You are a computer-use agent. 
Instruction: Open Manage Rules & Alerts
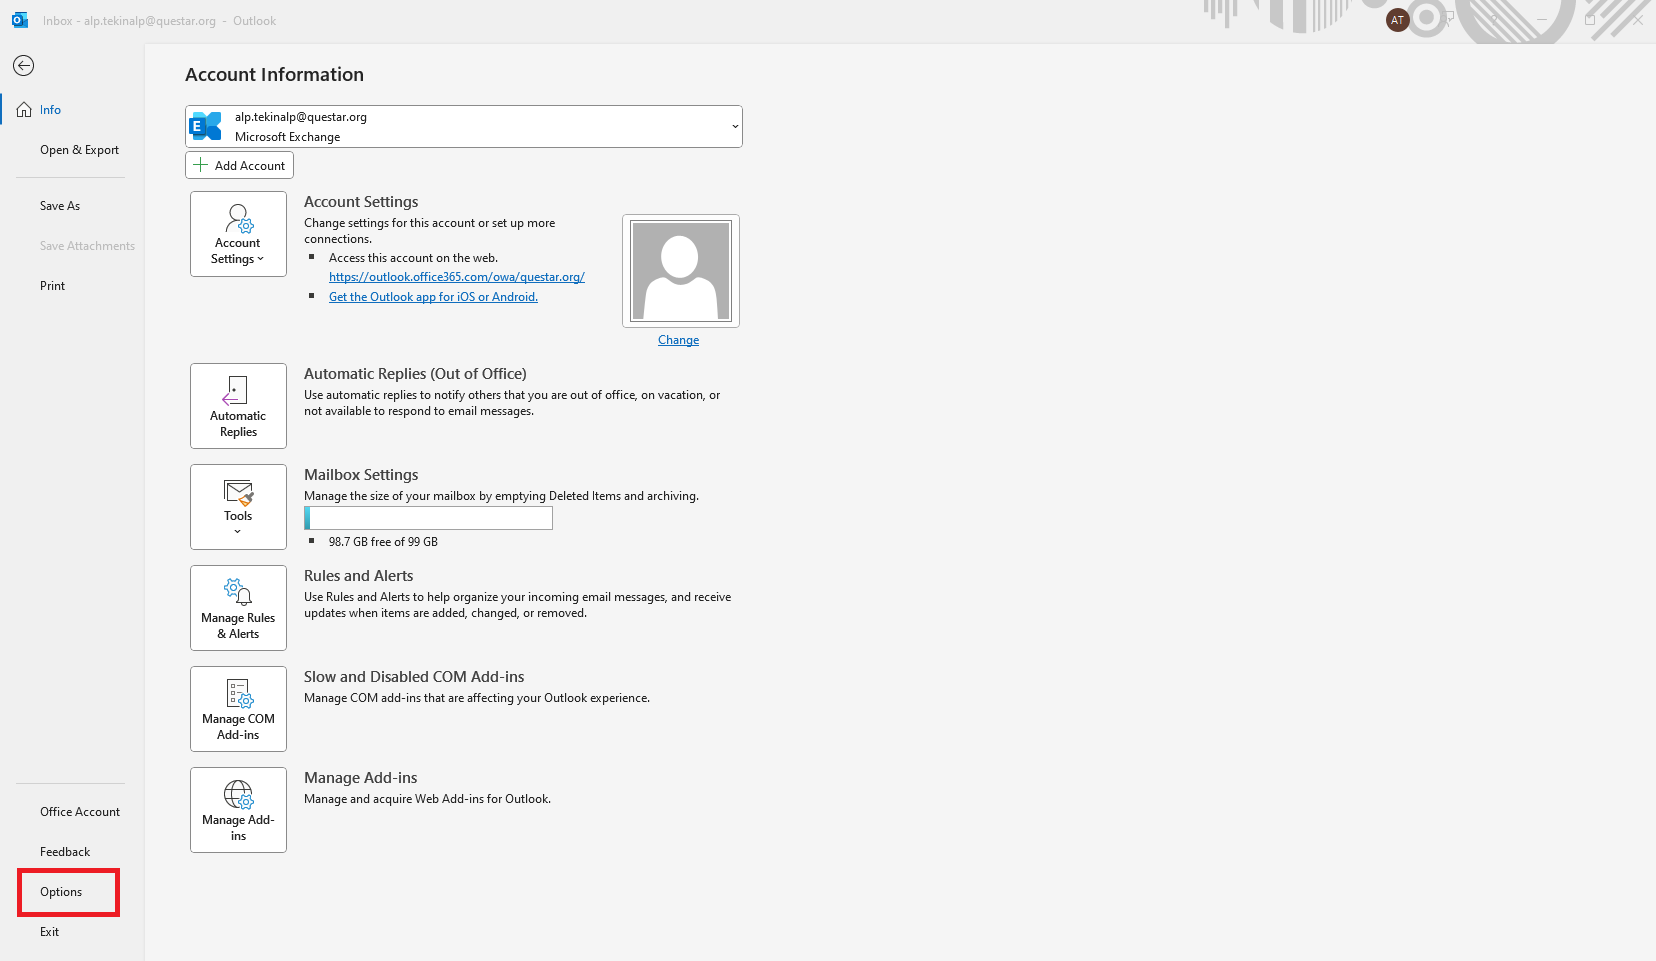(238, 608)
